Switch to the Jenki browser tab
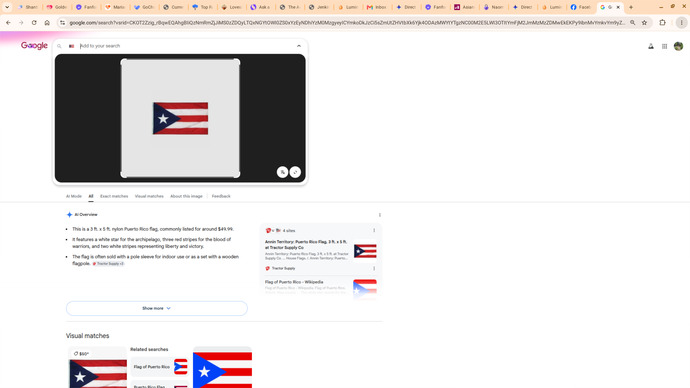690x388 pixels. point(319,7)
